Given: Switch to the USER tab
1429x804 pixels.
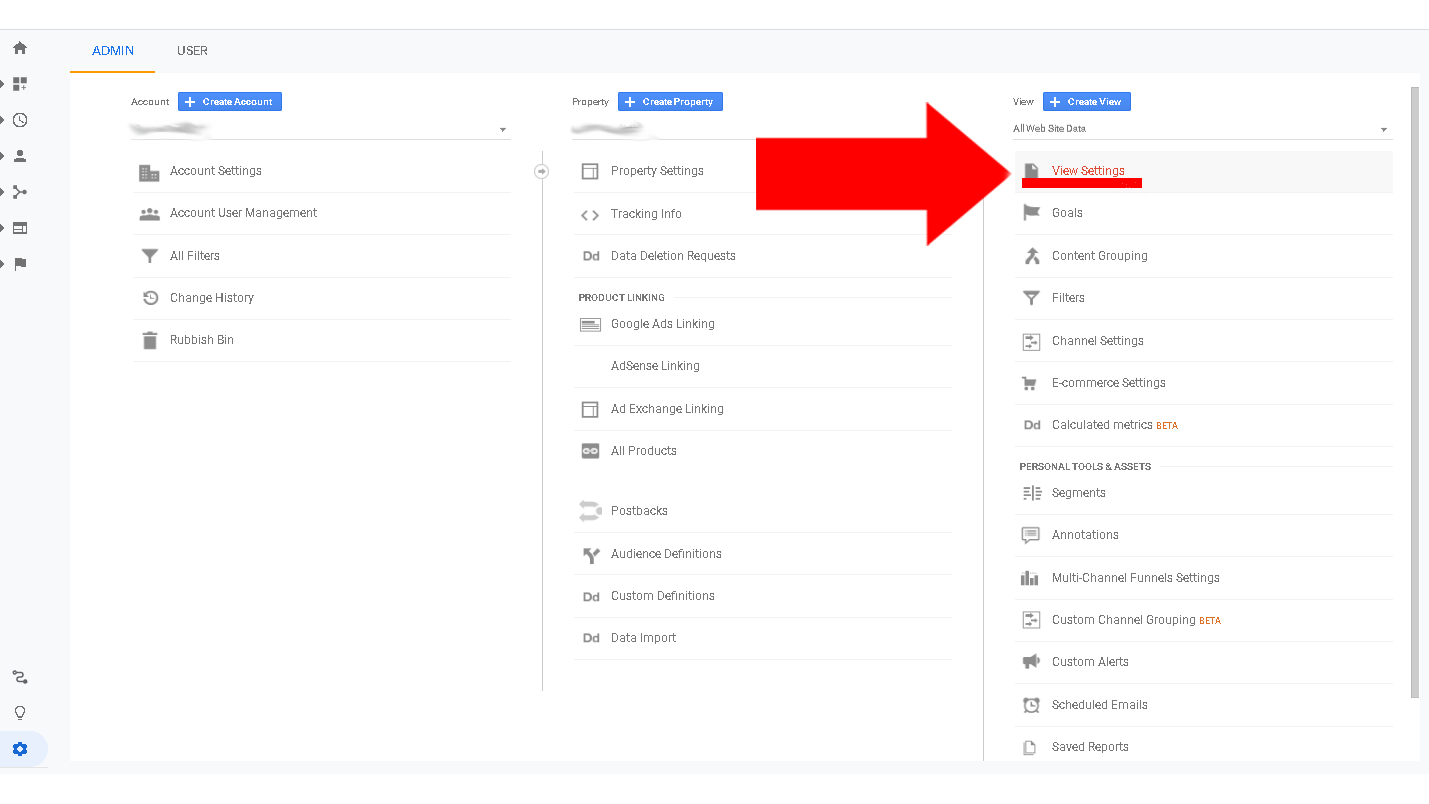Looking at the screenshot, I should [x=192, y=51].
